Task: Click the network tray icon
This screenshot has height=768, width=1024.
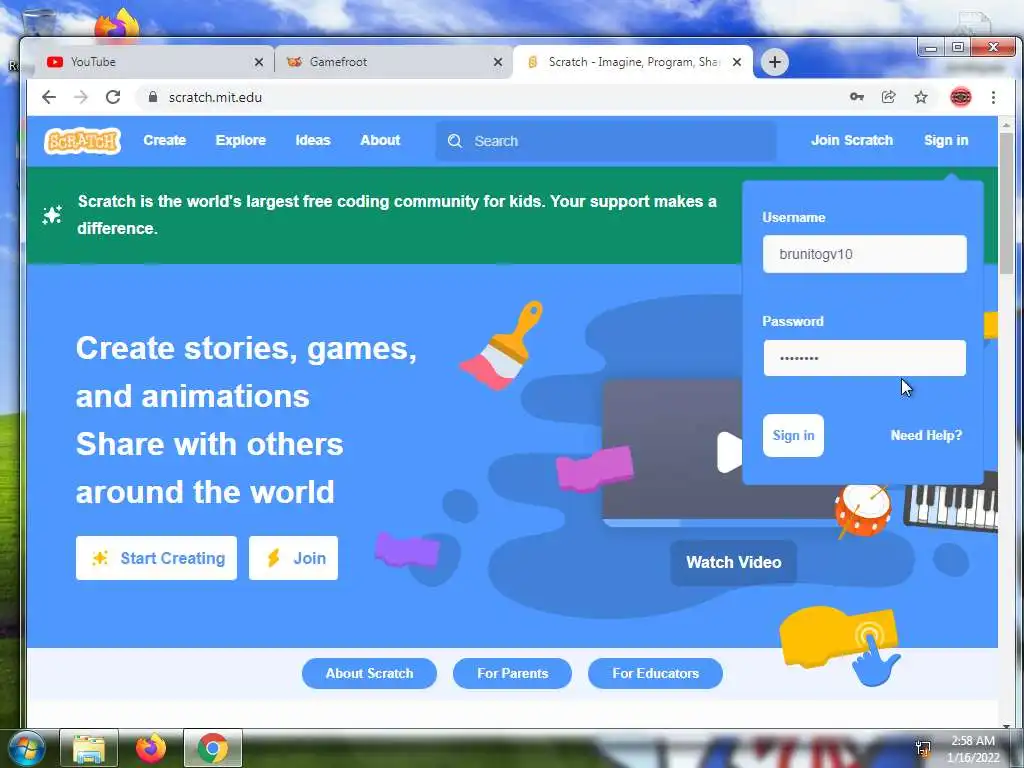Action: (x=923, y=748)
